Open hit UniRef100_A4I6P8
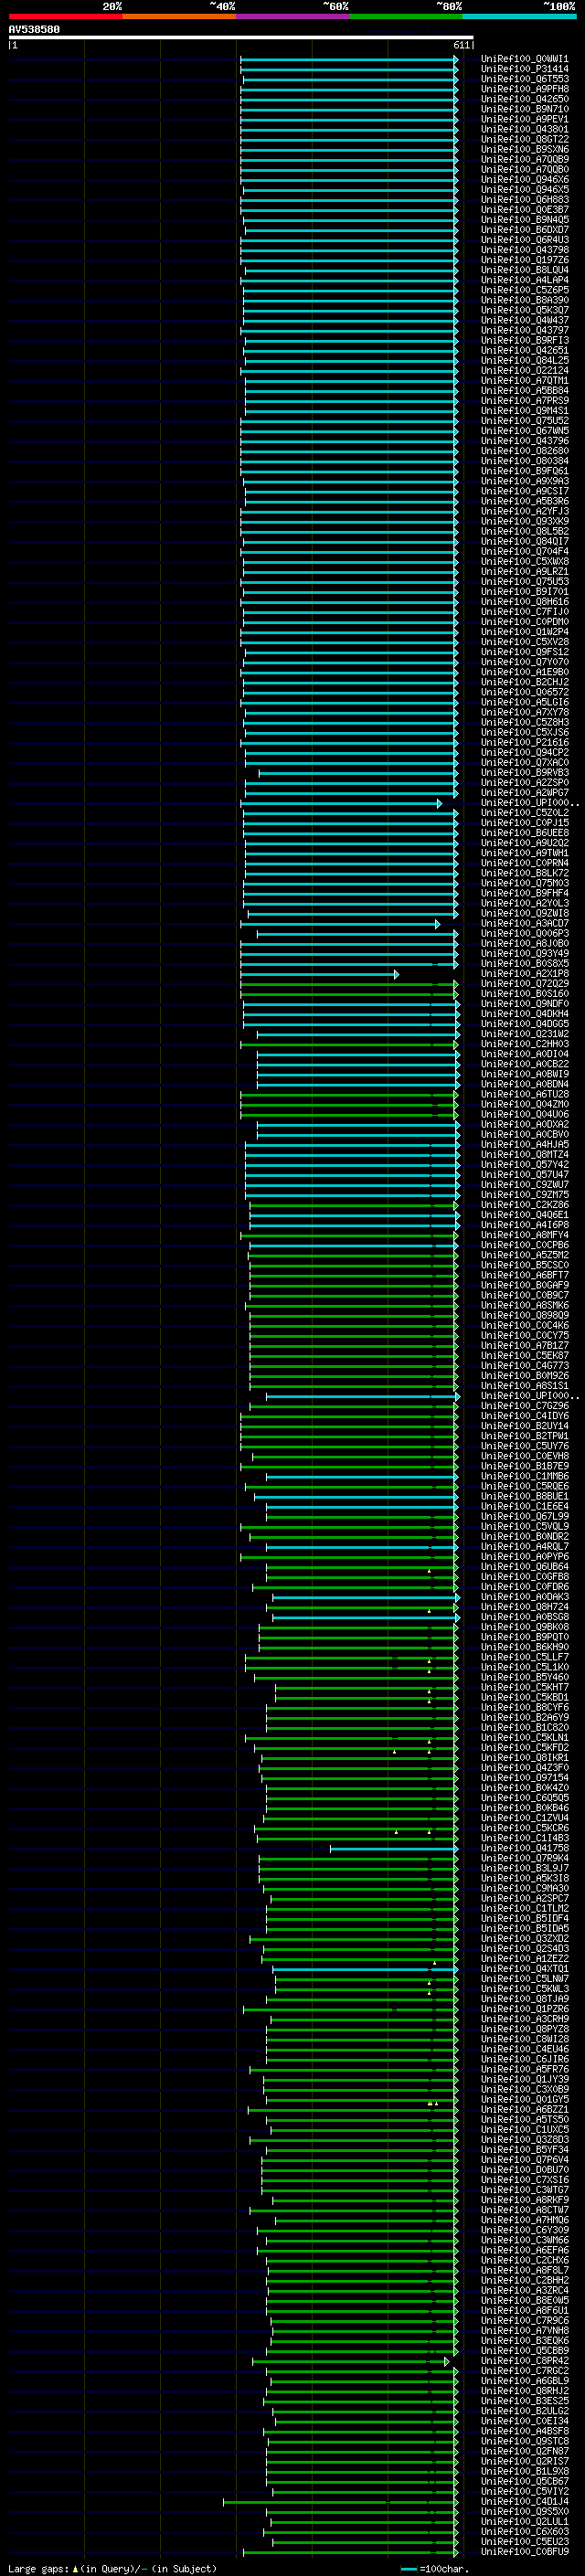 click(x=524, y=1225)
